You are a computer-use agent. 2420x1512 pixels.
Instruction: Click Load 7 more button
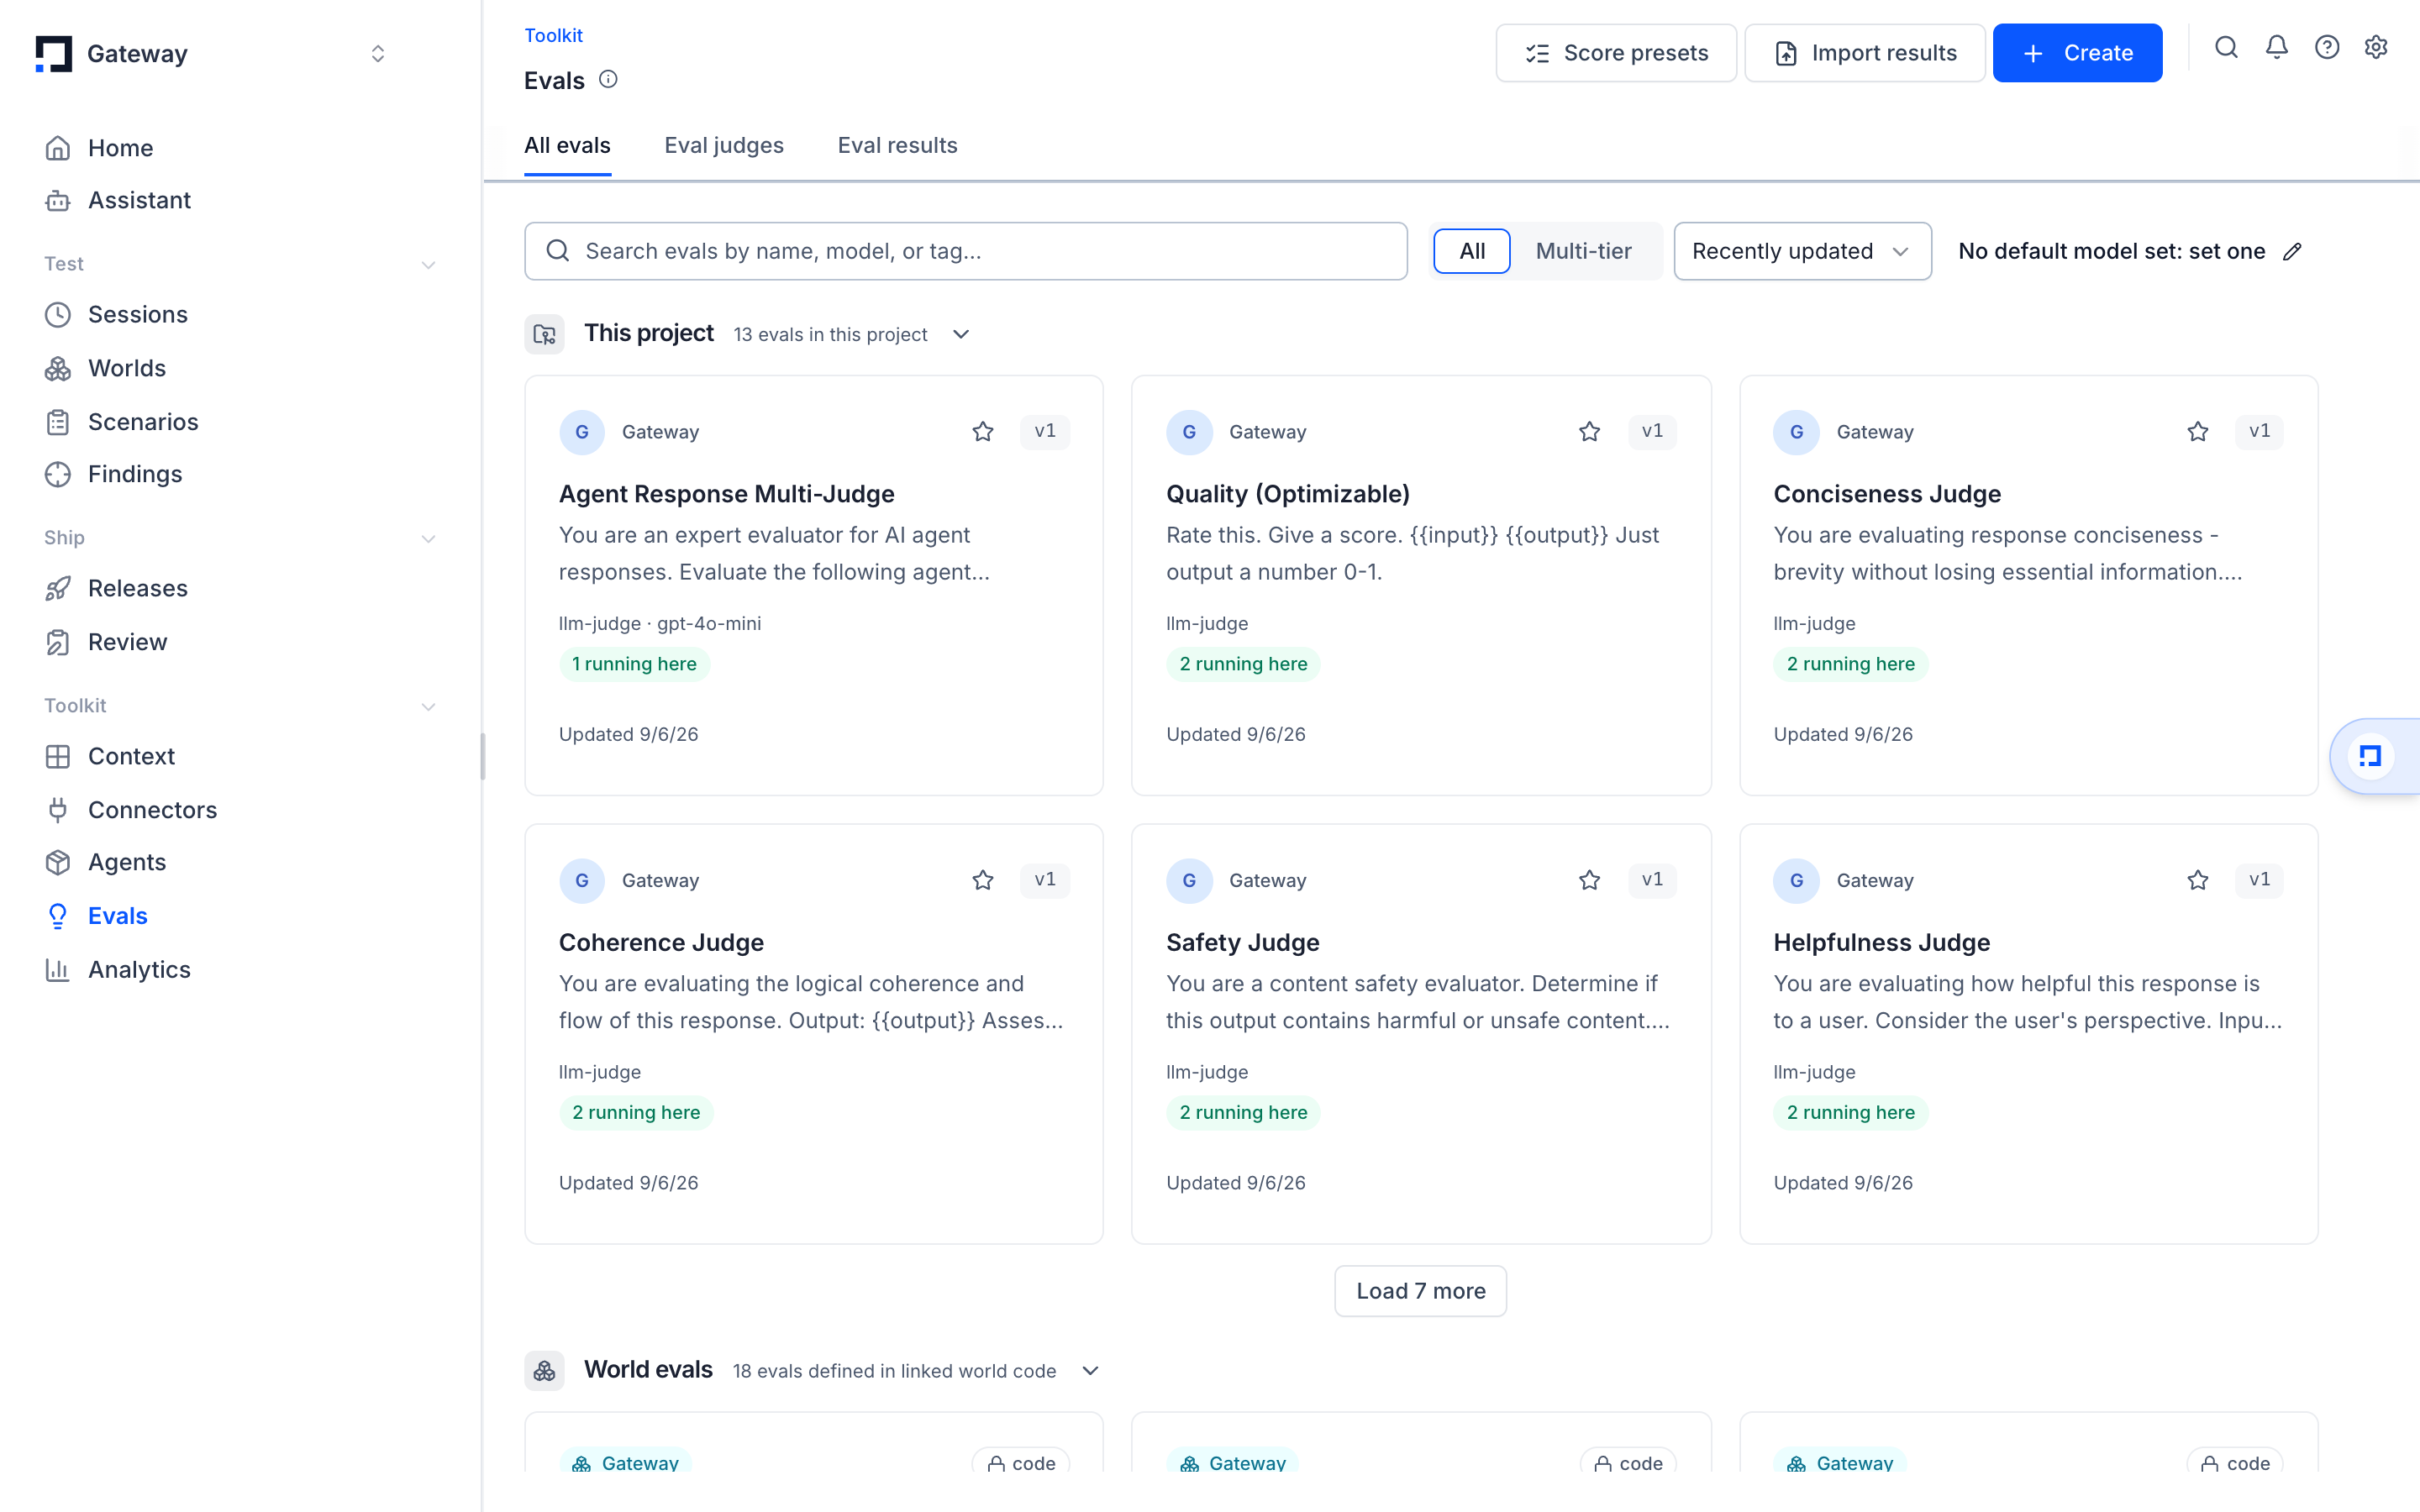1420,1291
